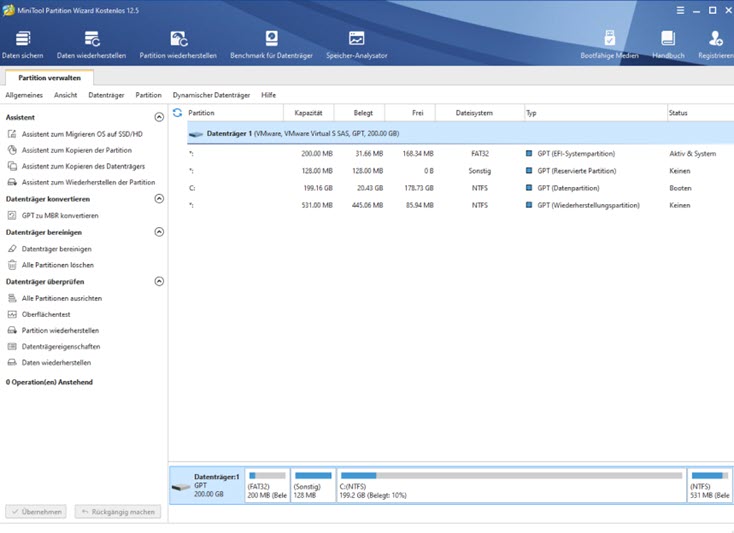Select the GPT (Datenpartition) row
This screenshot has height=533, width=734.
point(460,188)
